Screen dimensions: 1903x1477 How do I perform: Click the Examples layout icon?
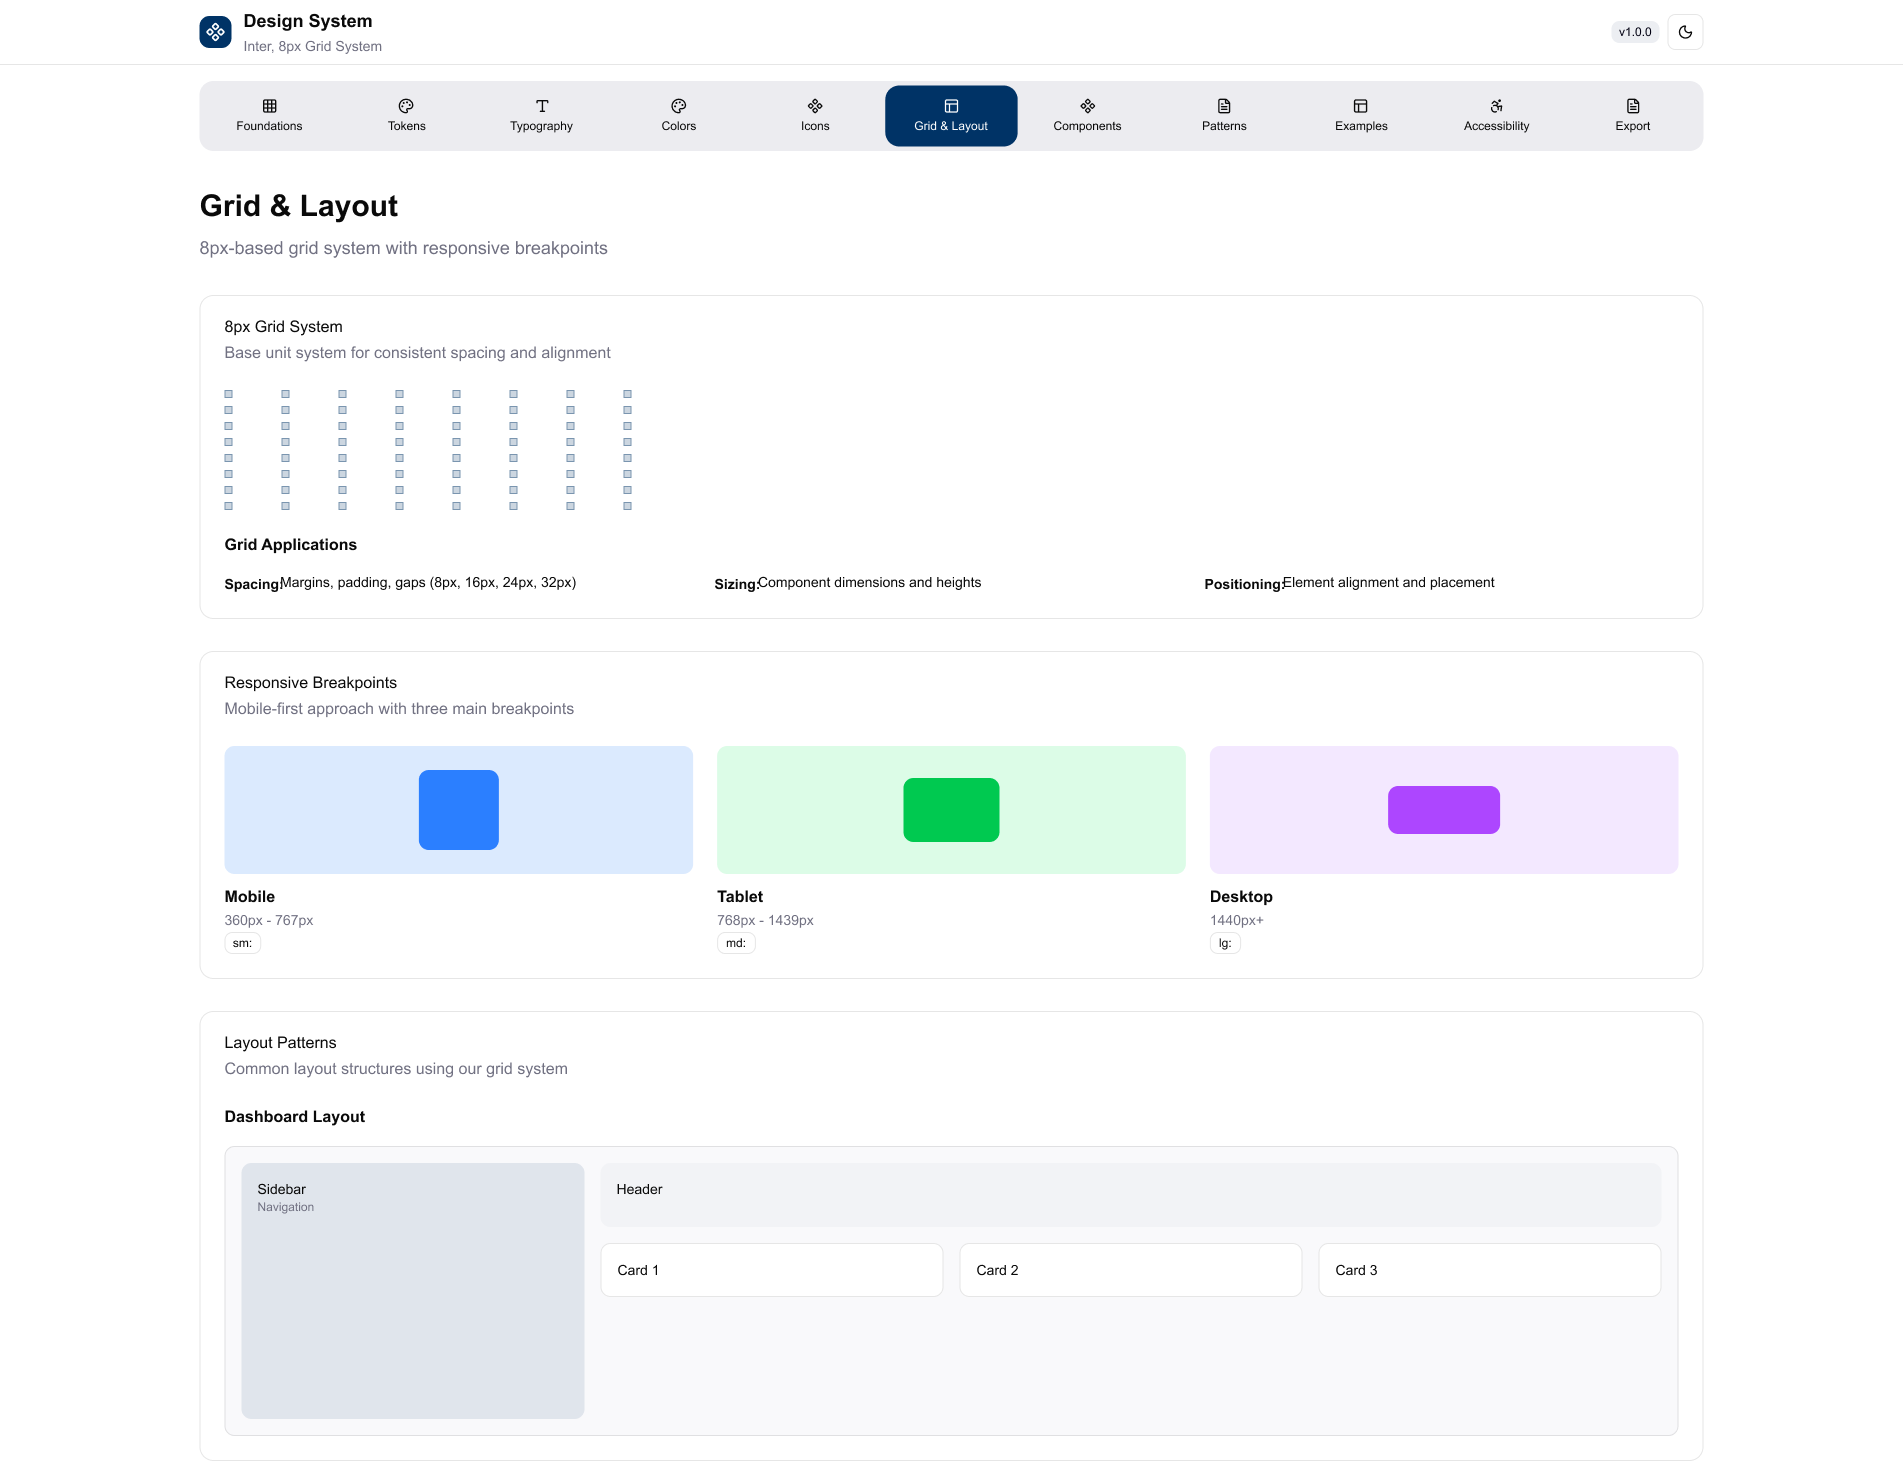tap(1361, 106)
